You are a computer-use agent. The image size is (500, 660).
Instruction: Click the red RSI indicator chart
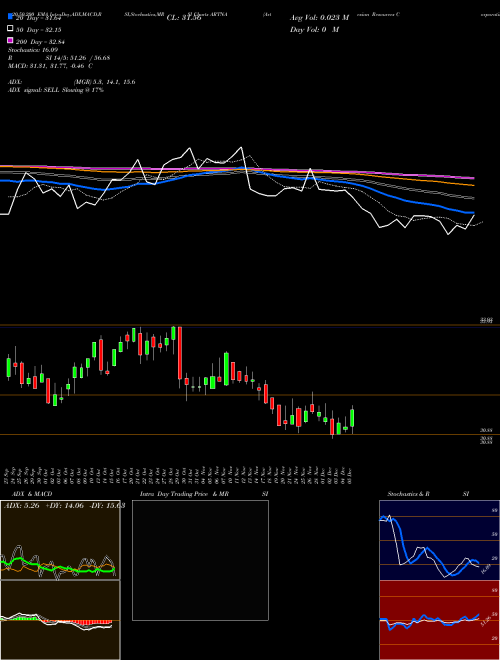(439, 620)
